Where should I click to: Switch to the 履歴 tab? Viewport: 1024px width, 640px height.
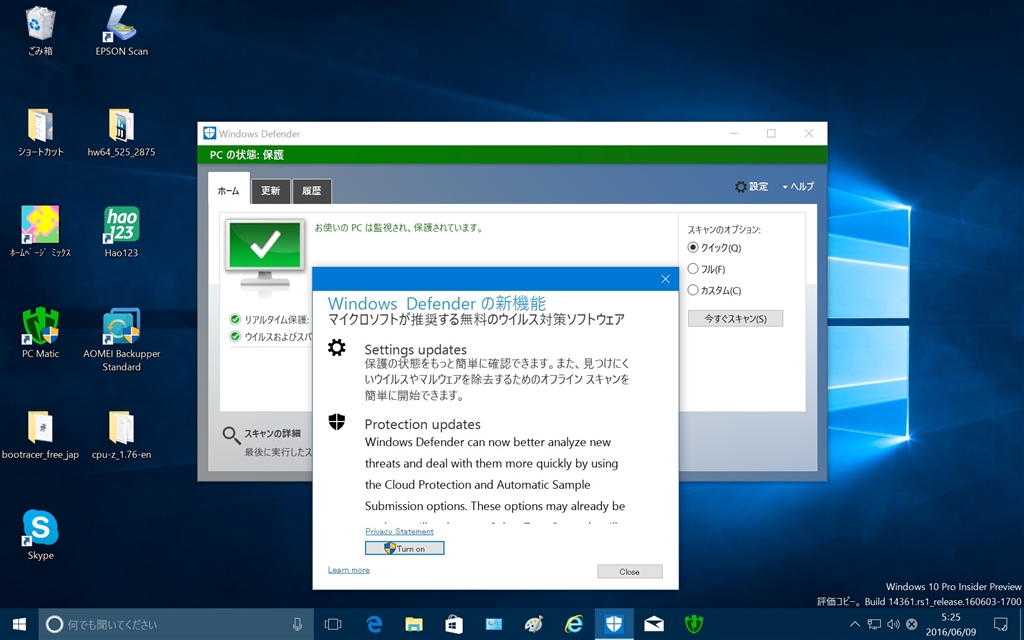coord(311,191)
